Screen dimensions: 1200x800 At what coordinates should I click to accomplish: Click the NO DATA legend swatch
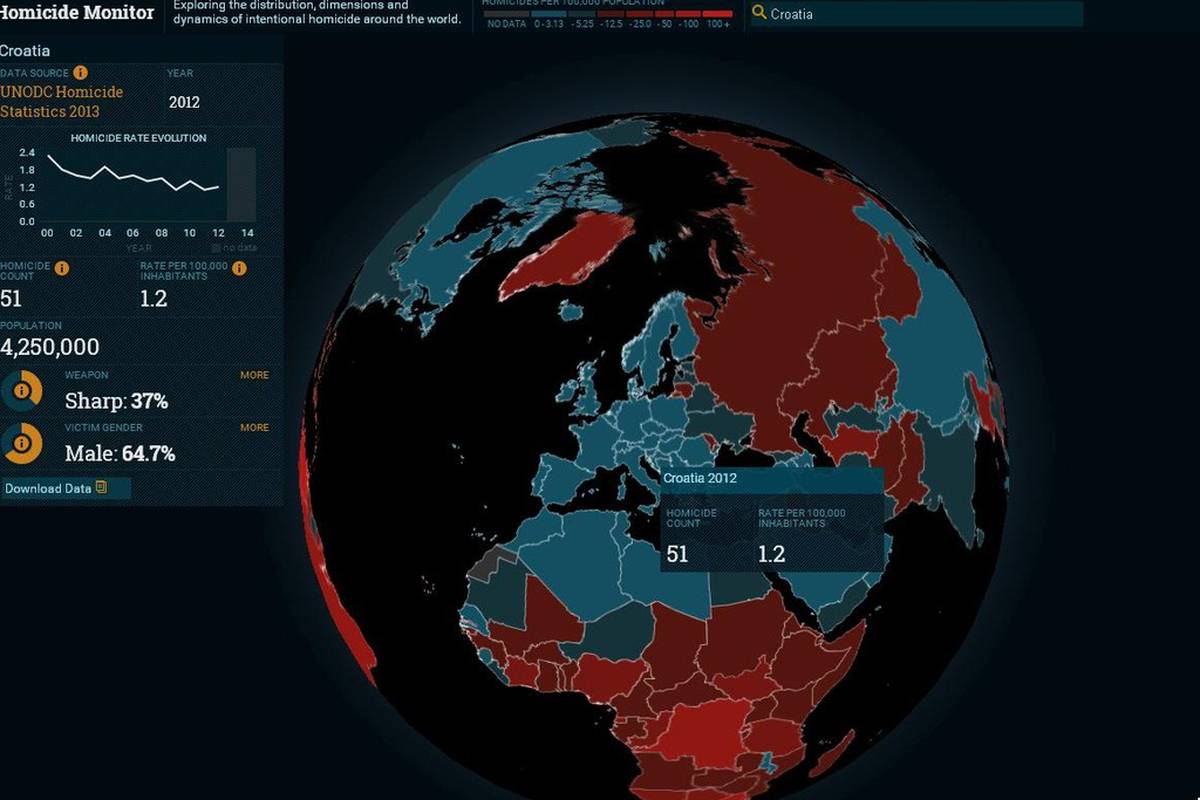point(506,14)
